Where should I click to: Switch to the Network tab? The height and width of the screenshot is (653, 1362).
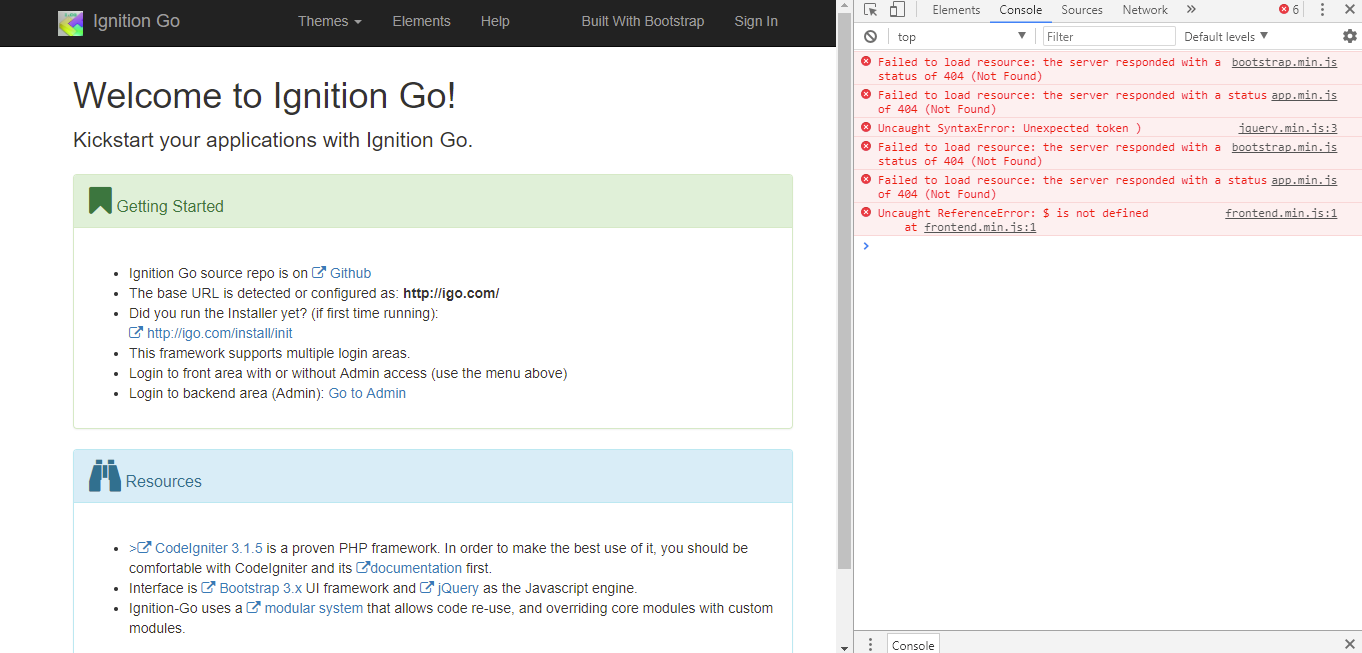click(1144, 9)
